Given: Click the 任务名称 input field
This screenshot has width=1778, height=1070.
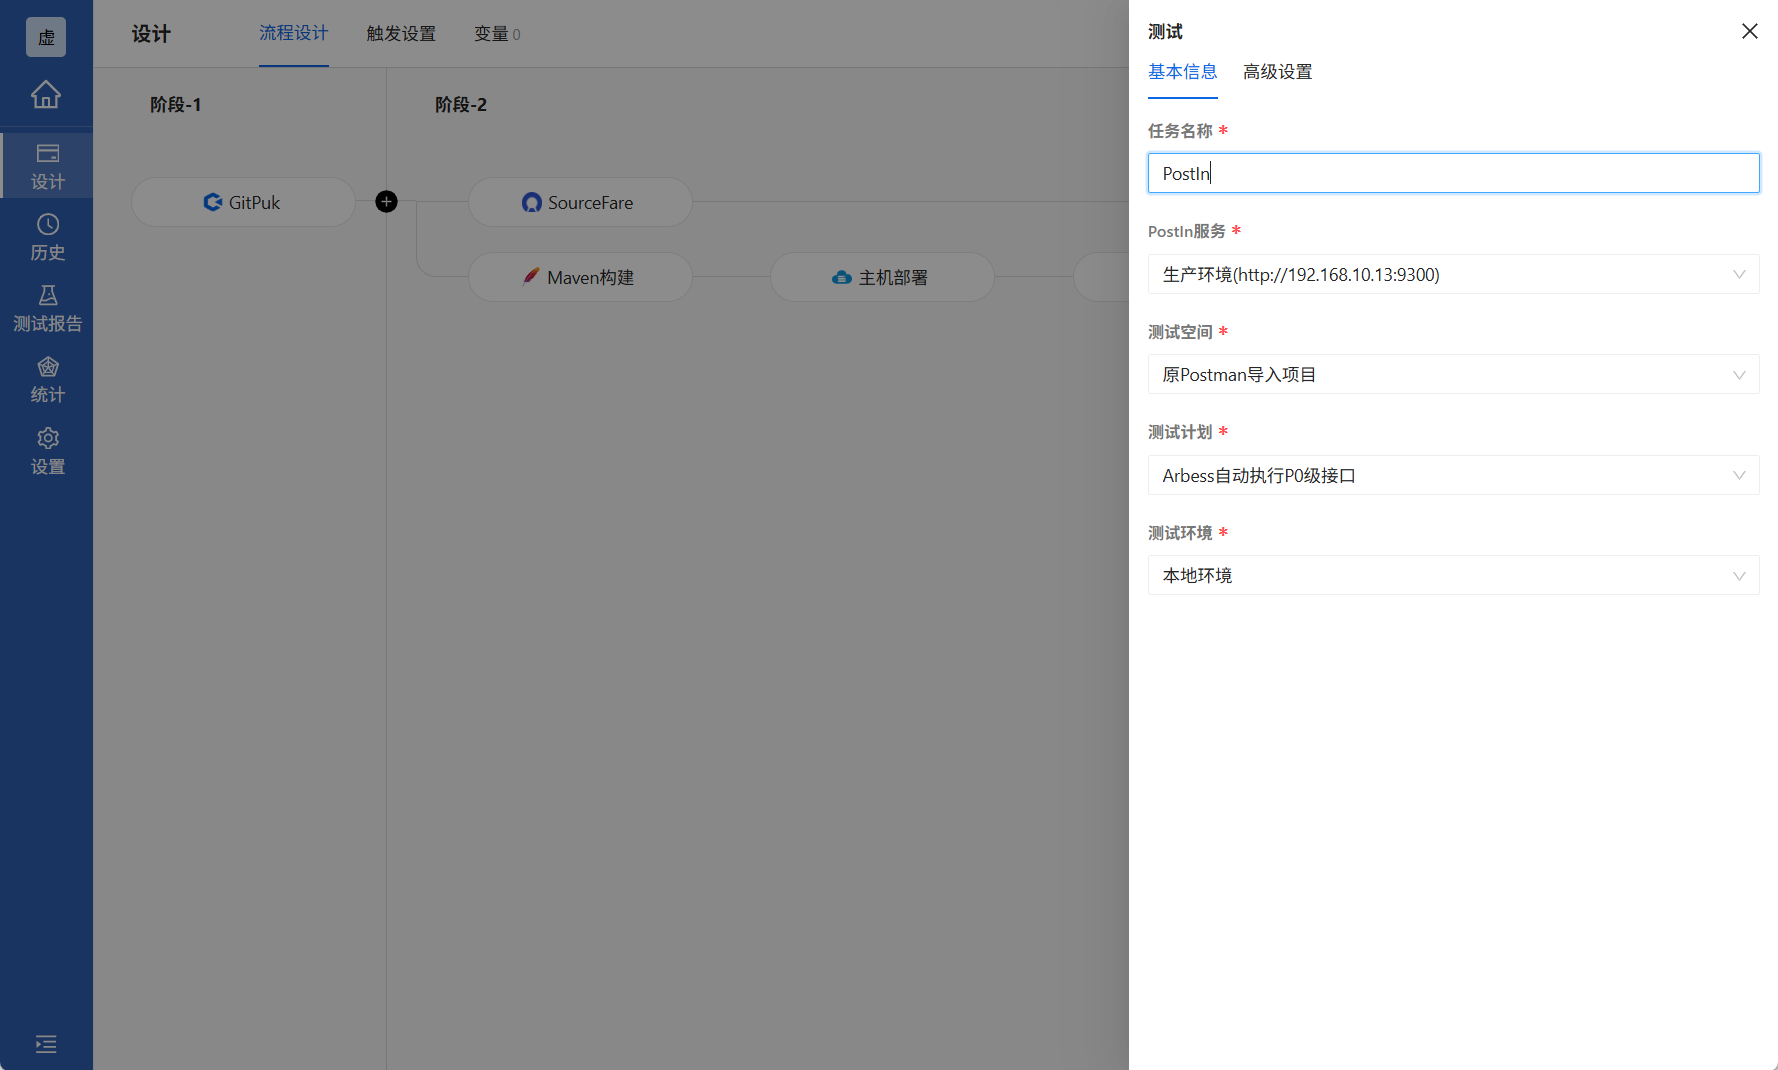Looking at the screenshot, I should (x=1454, y=173).
